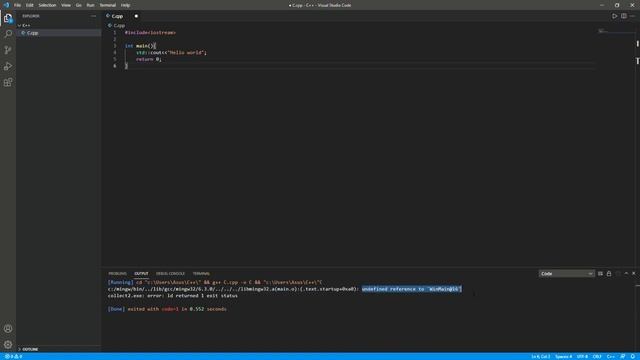Screen dimensions: 640x360
Task: Select C.cpp file in Explorer tree
Action: (58, 33)
